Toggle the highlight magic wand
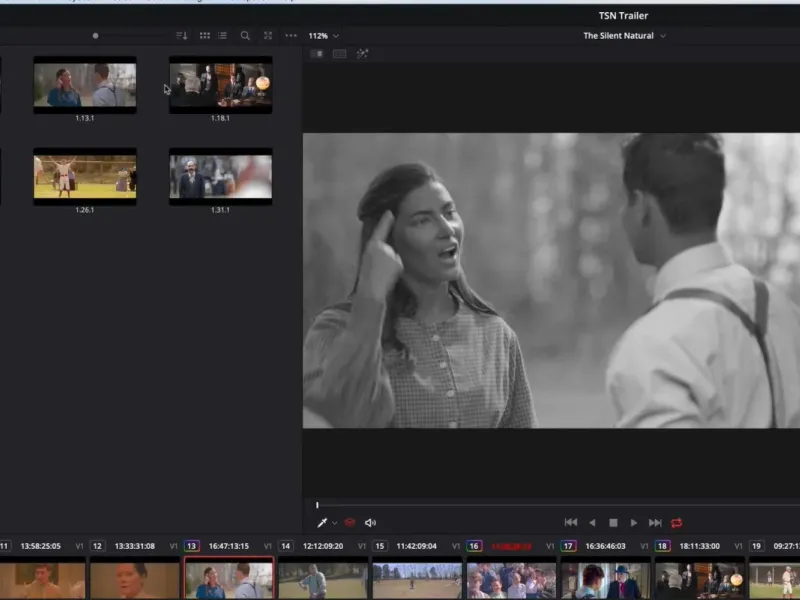 pyautogui.click(x=362, y=54)
